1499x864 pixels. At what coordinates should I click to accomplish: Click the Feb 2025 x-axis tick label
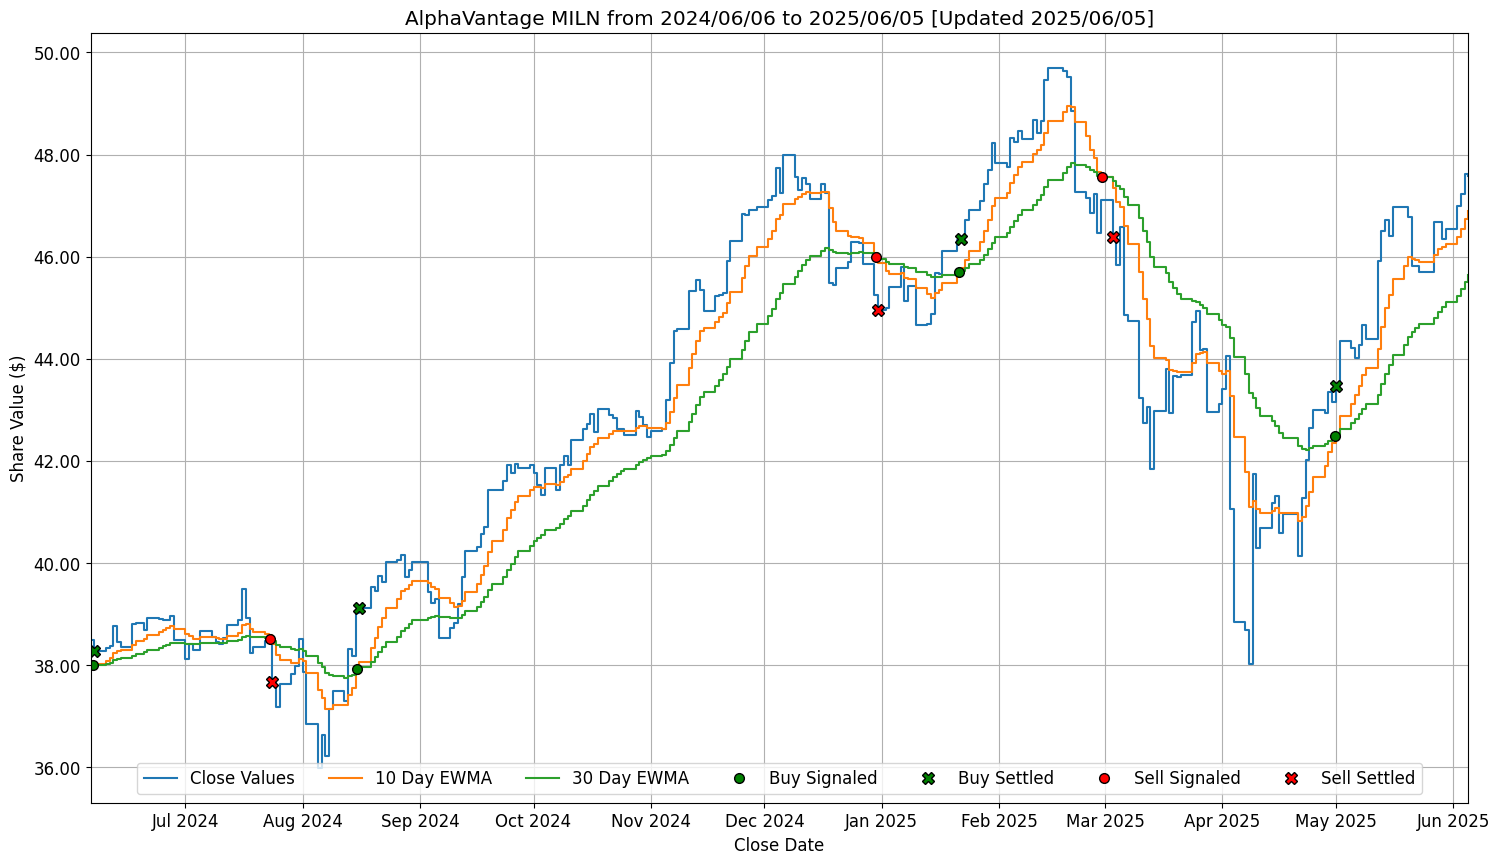[x=999, y=821]
